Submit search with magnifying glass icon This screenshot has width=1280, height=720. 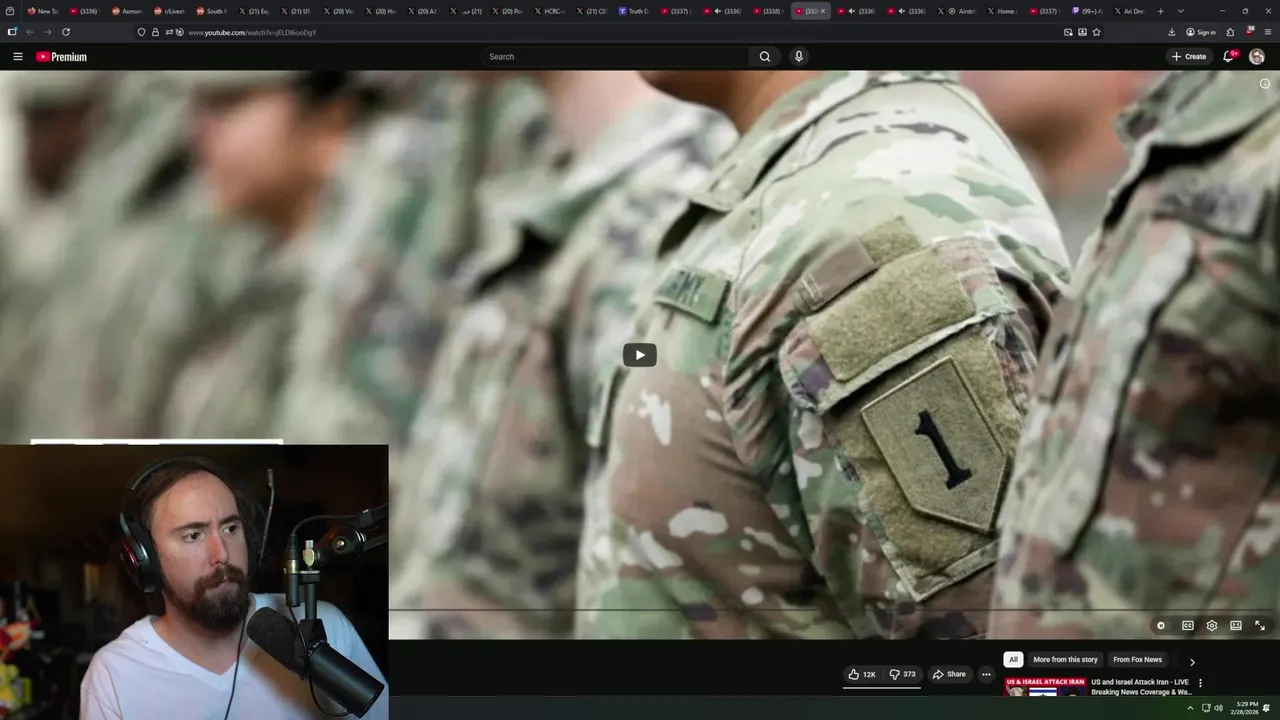[765, 57]
